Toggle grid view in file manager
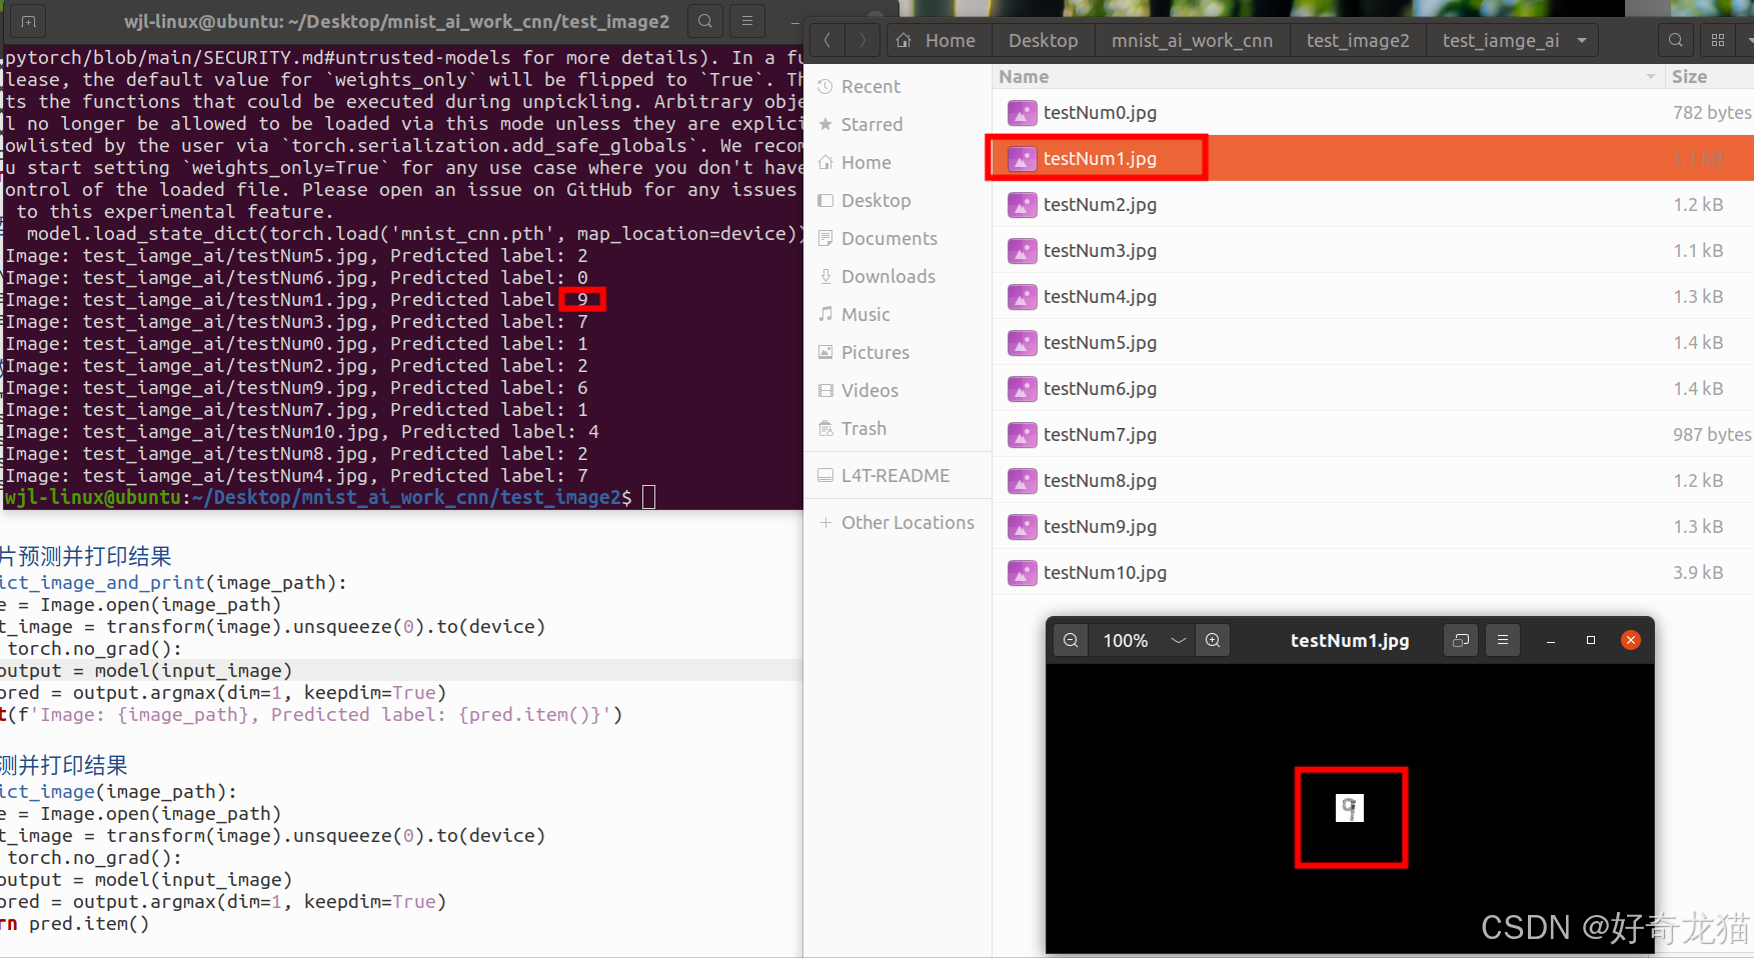Image resolution: width=1754 pixels, height=958 pixels. [x=1718, y=41]
